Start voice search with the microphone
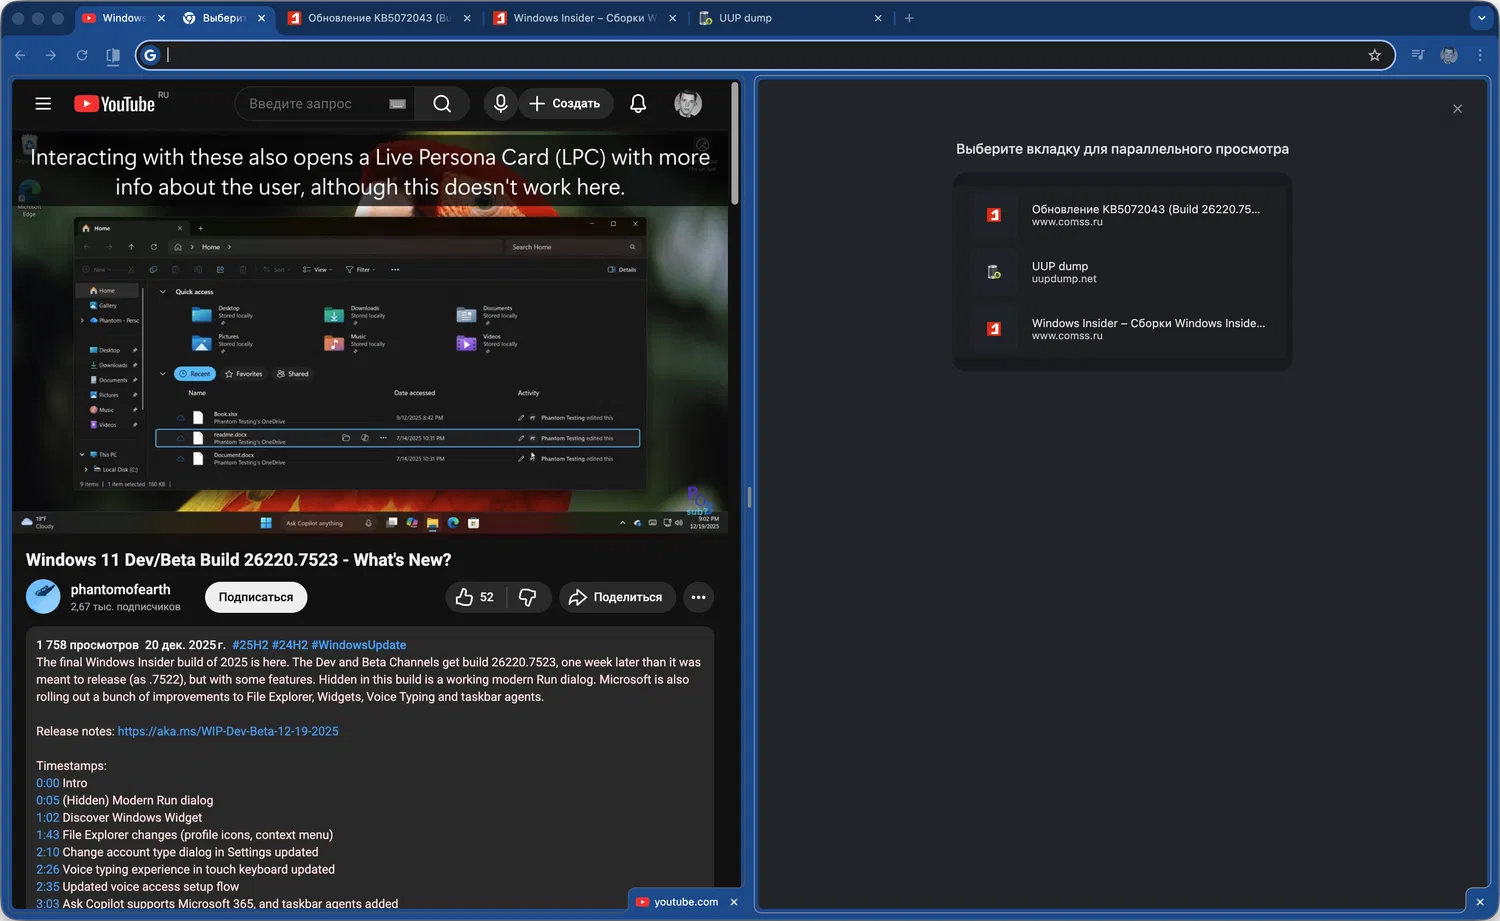 click(x=500, y=104)
